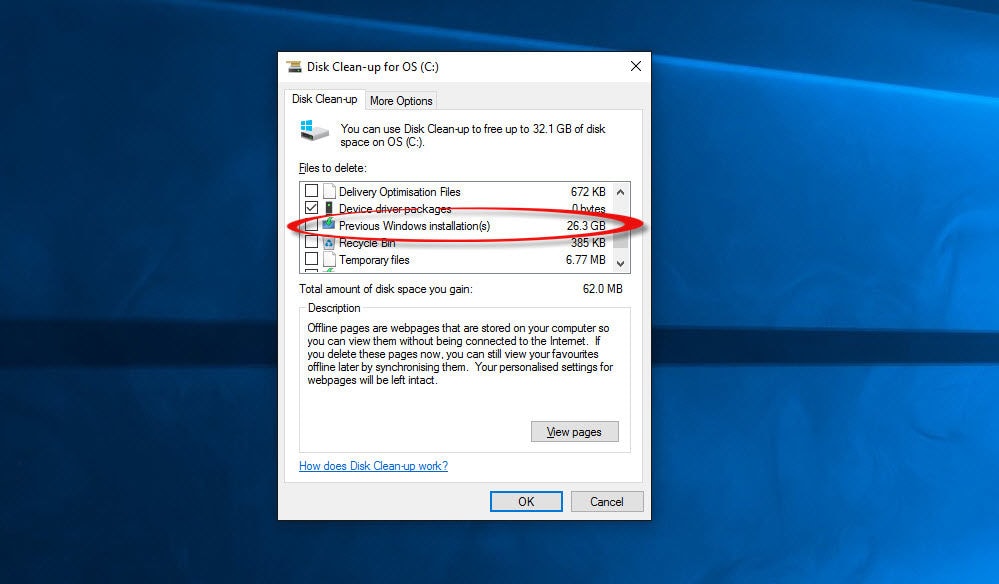Click the View pages button
The height and width of the screenshot is (584, 999).
coord(575,432)
